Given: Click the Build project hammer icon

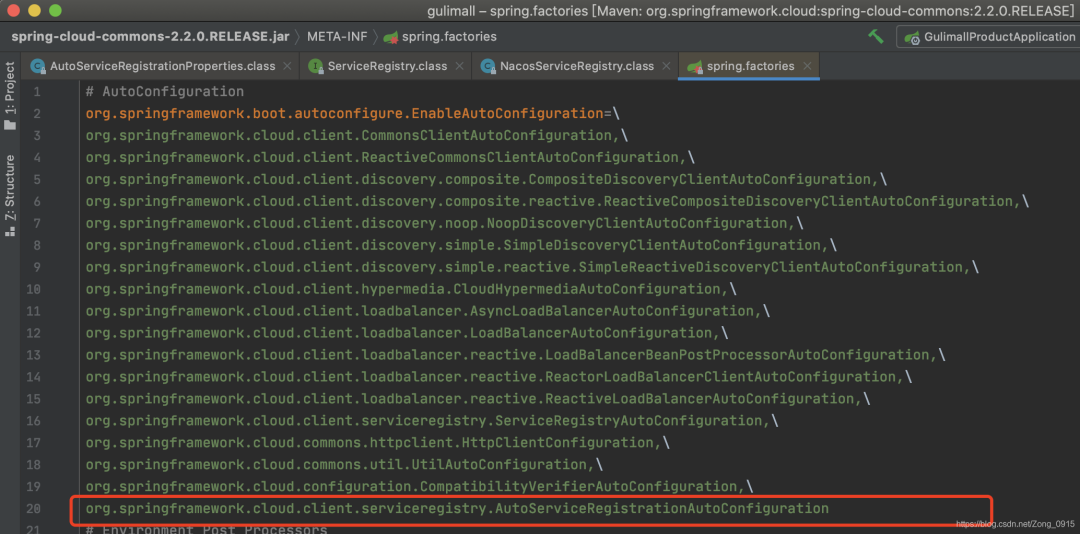Looking at the screenshot, I should [x=876, y=37].
